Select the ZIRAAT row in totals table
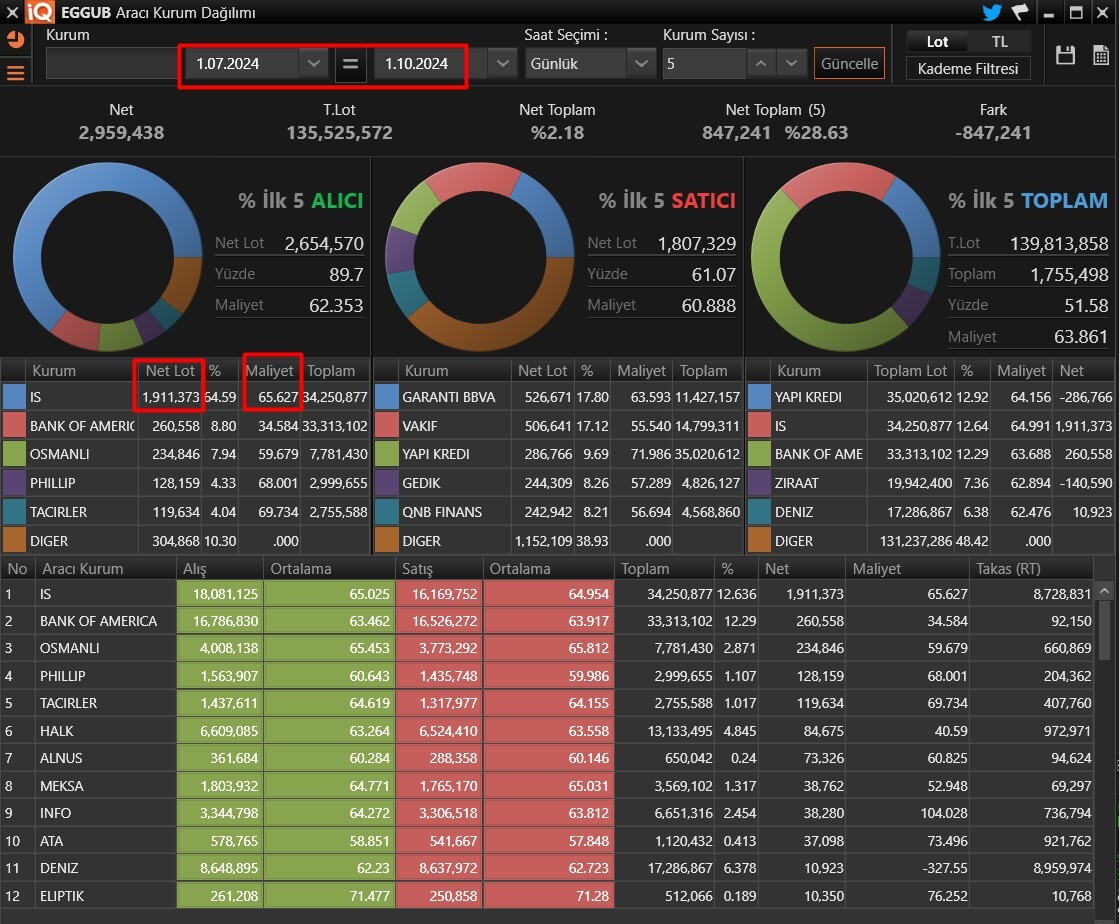Viewport: 1119px width, 924px height. [x=931, y=483]
